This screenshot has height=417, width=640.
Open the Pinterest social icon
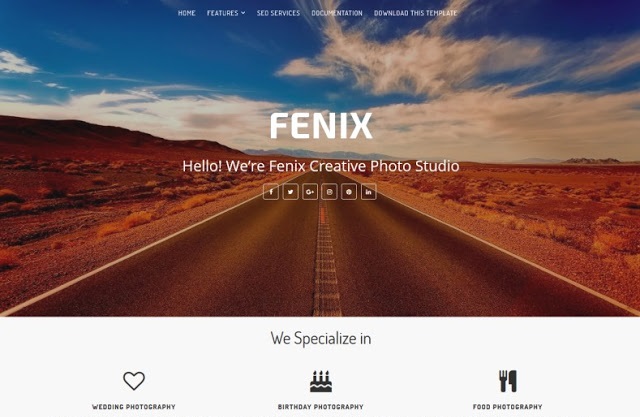pos(349,192)
